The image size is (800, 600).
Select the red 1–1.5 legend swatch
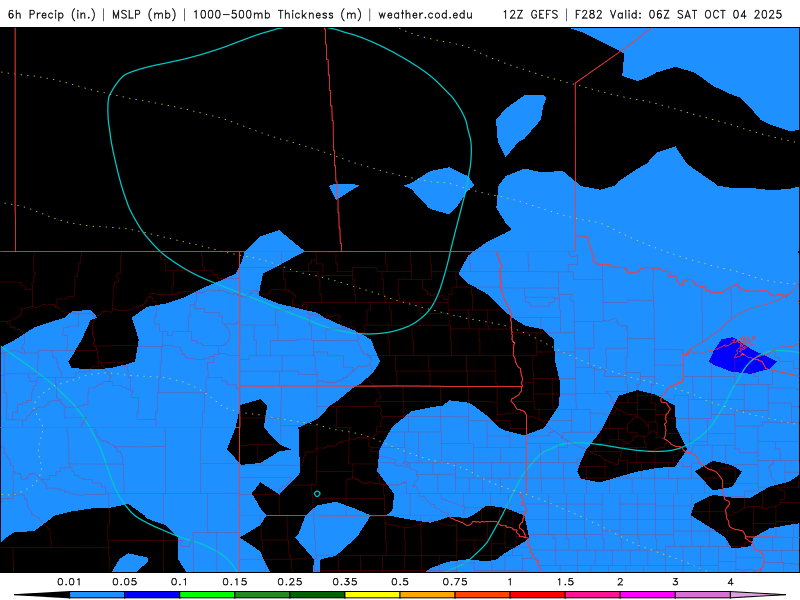click(538, 595)
